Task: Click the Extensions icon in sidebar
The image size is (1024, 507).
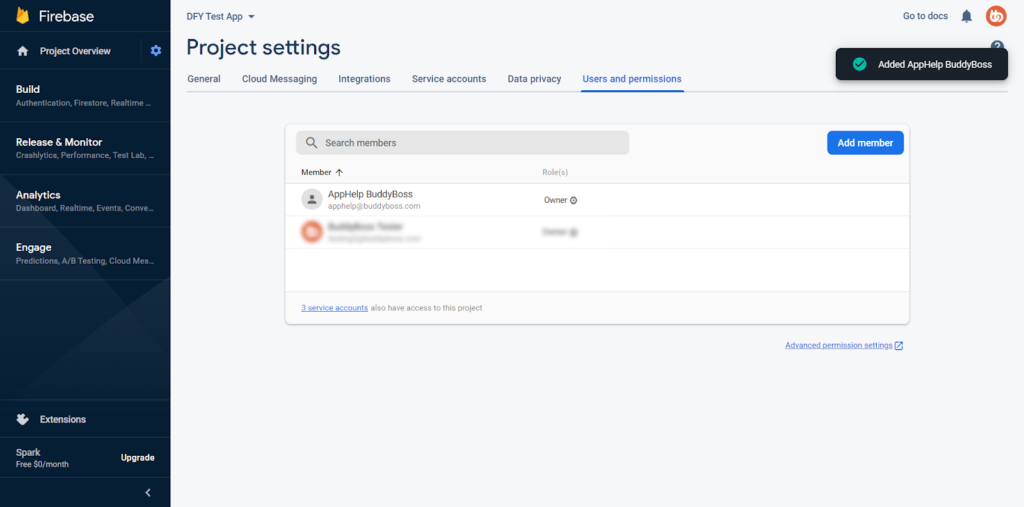Action: (x=22, y=419)
